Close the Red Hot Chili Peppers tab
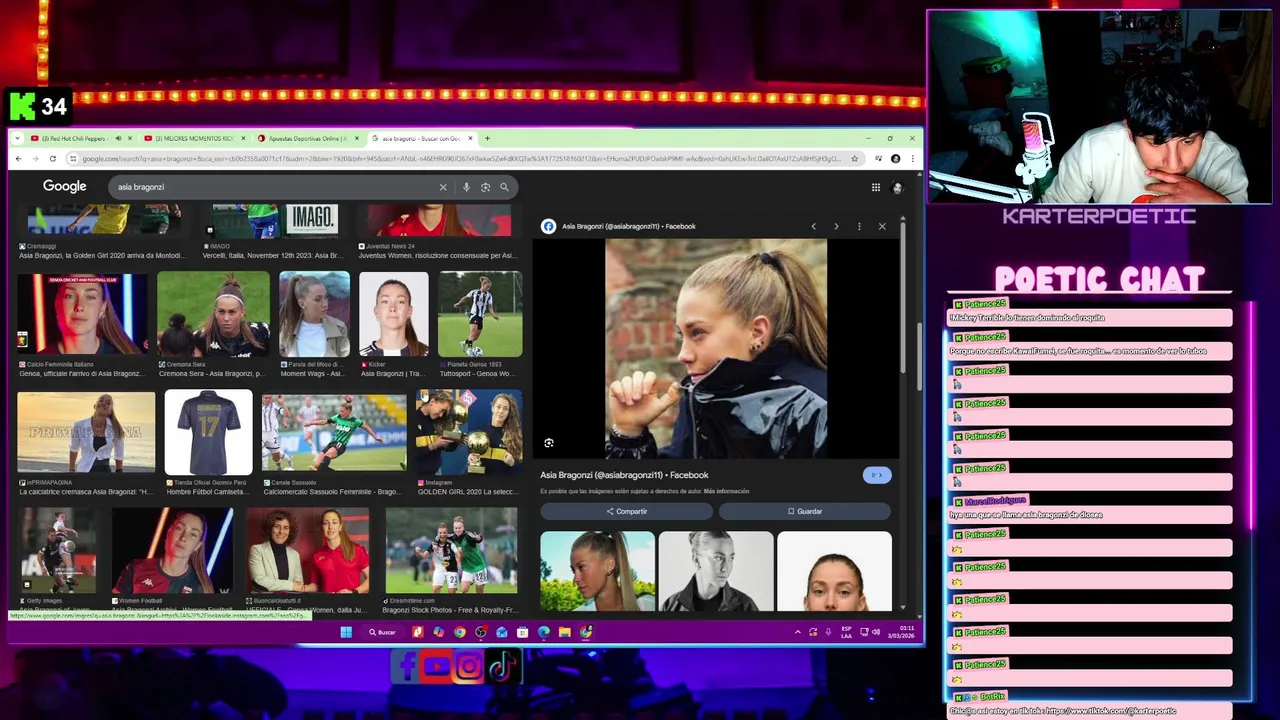The image size is (1280, 720). point(132,138)
